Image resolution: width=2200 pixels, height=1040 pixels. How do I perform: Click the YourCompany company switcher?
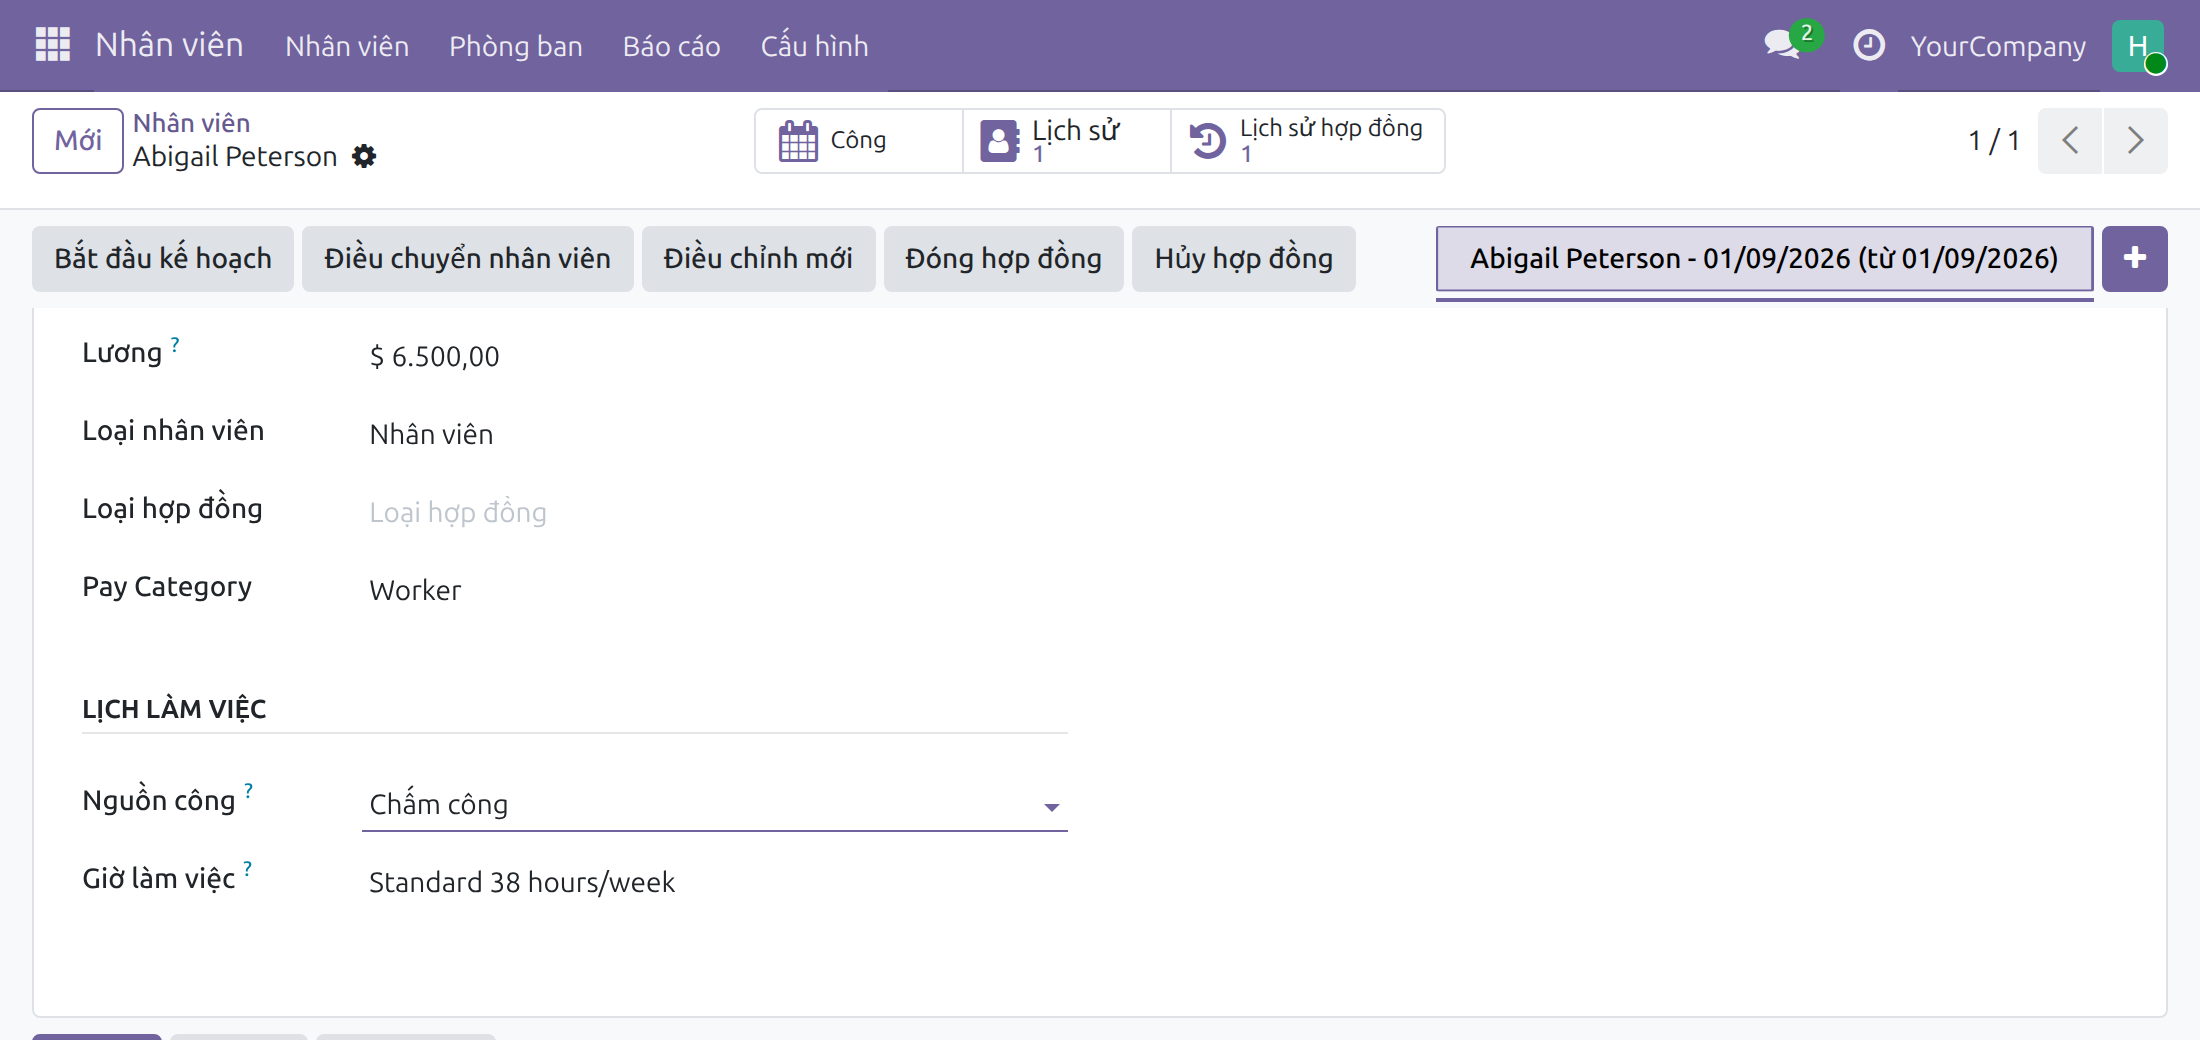1998,47
